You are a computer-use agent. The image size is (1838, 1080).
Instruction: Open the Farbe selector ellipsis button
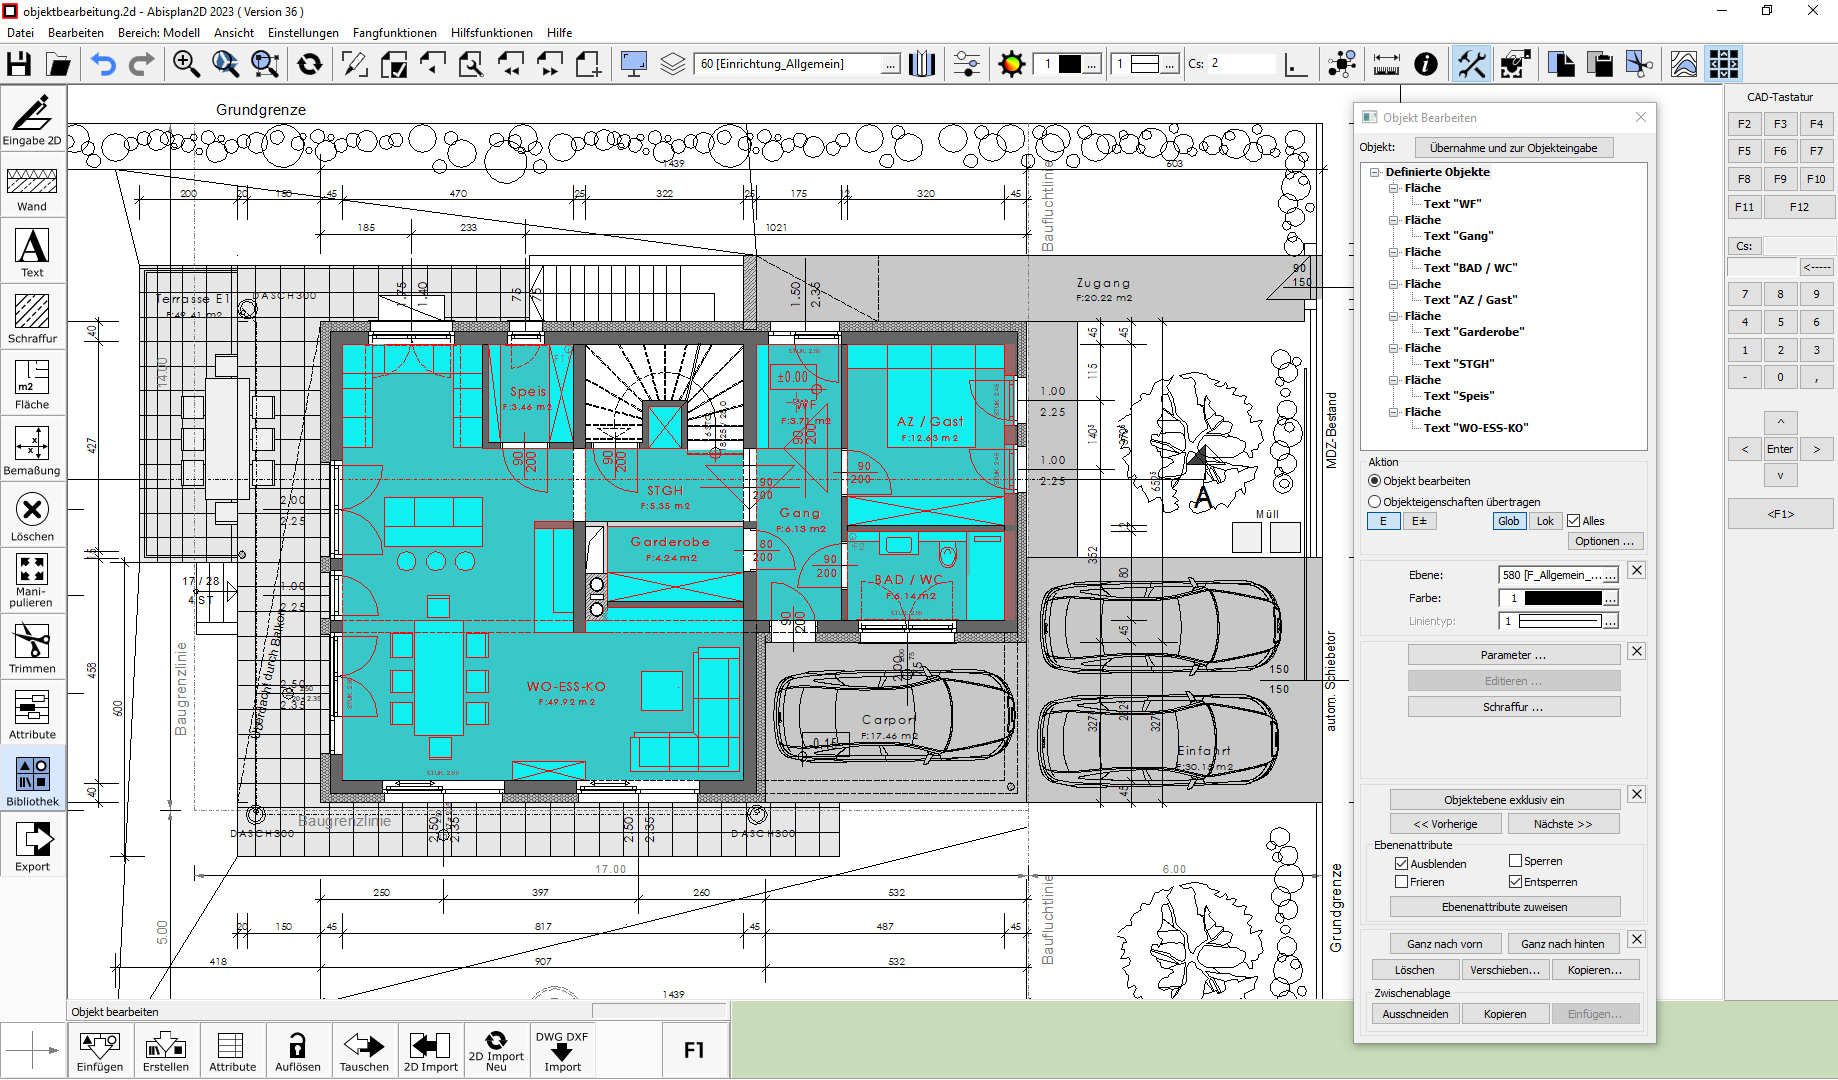click(x=1610, y=598)
